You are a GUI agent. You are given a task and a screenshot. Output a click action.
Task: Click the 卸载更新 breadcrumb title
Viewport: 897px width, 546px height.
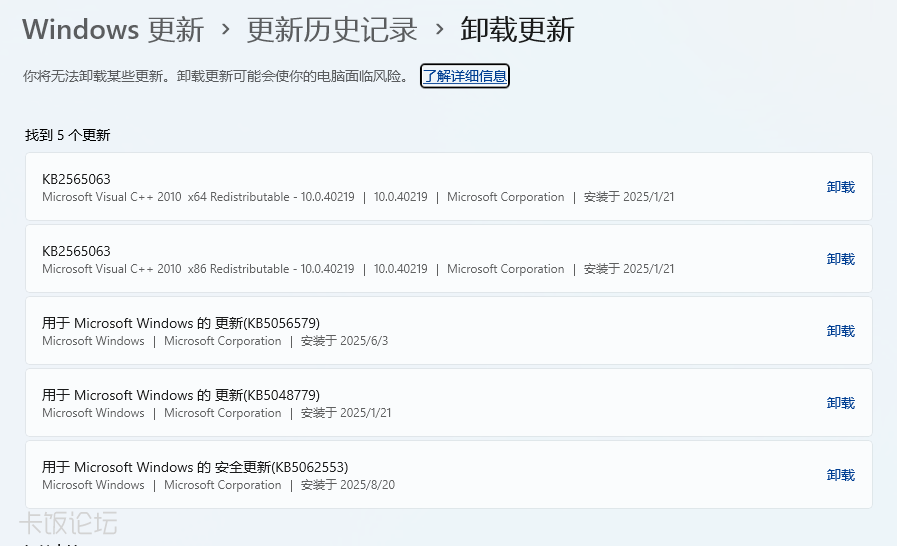517,30
